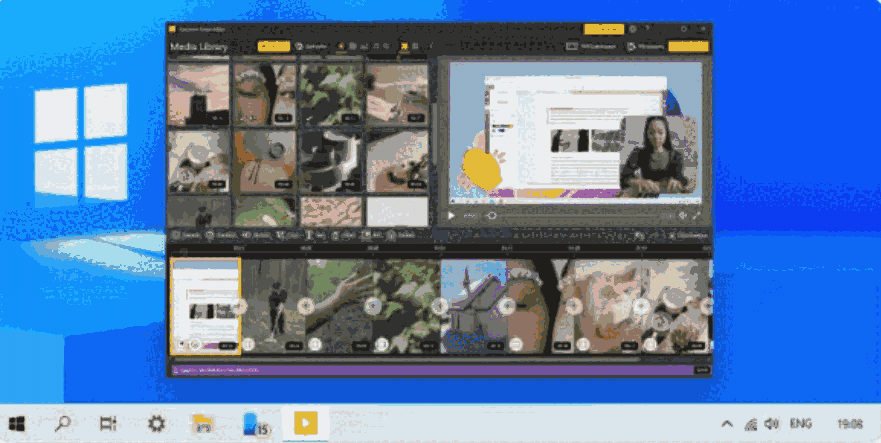The image size is (881, 443).
Task: Select the white blank thumbnail in the library
Action: tap(397, 211)
